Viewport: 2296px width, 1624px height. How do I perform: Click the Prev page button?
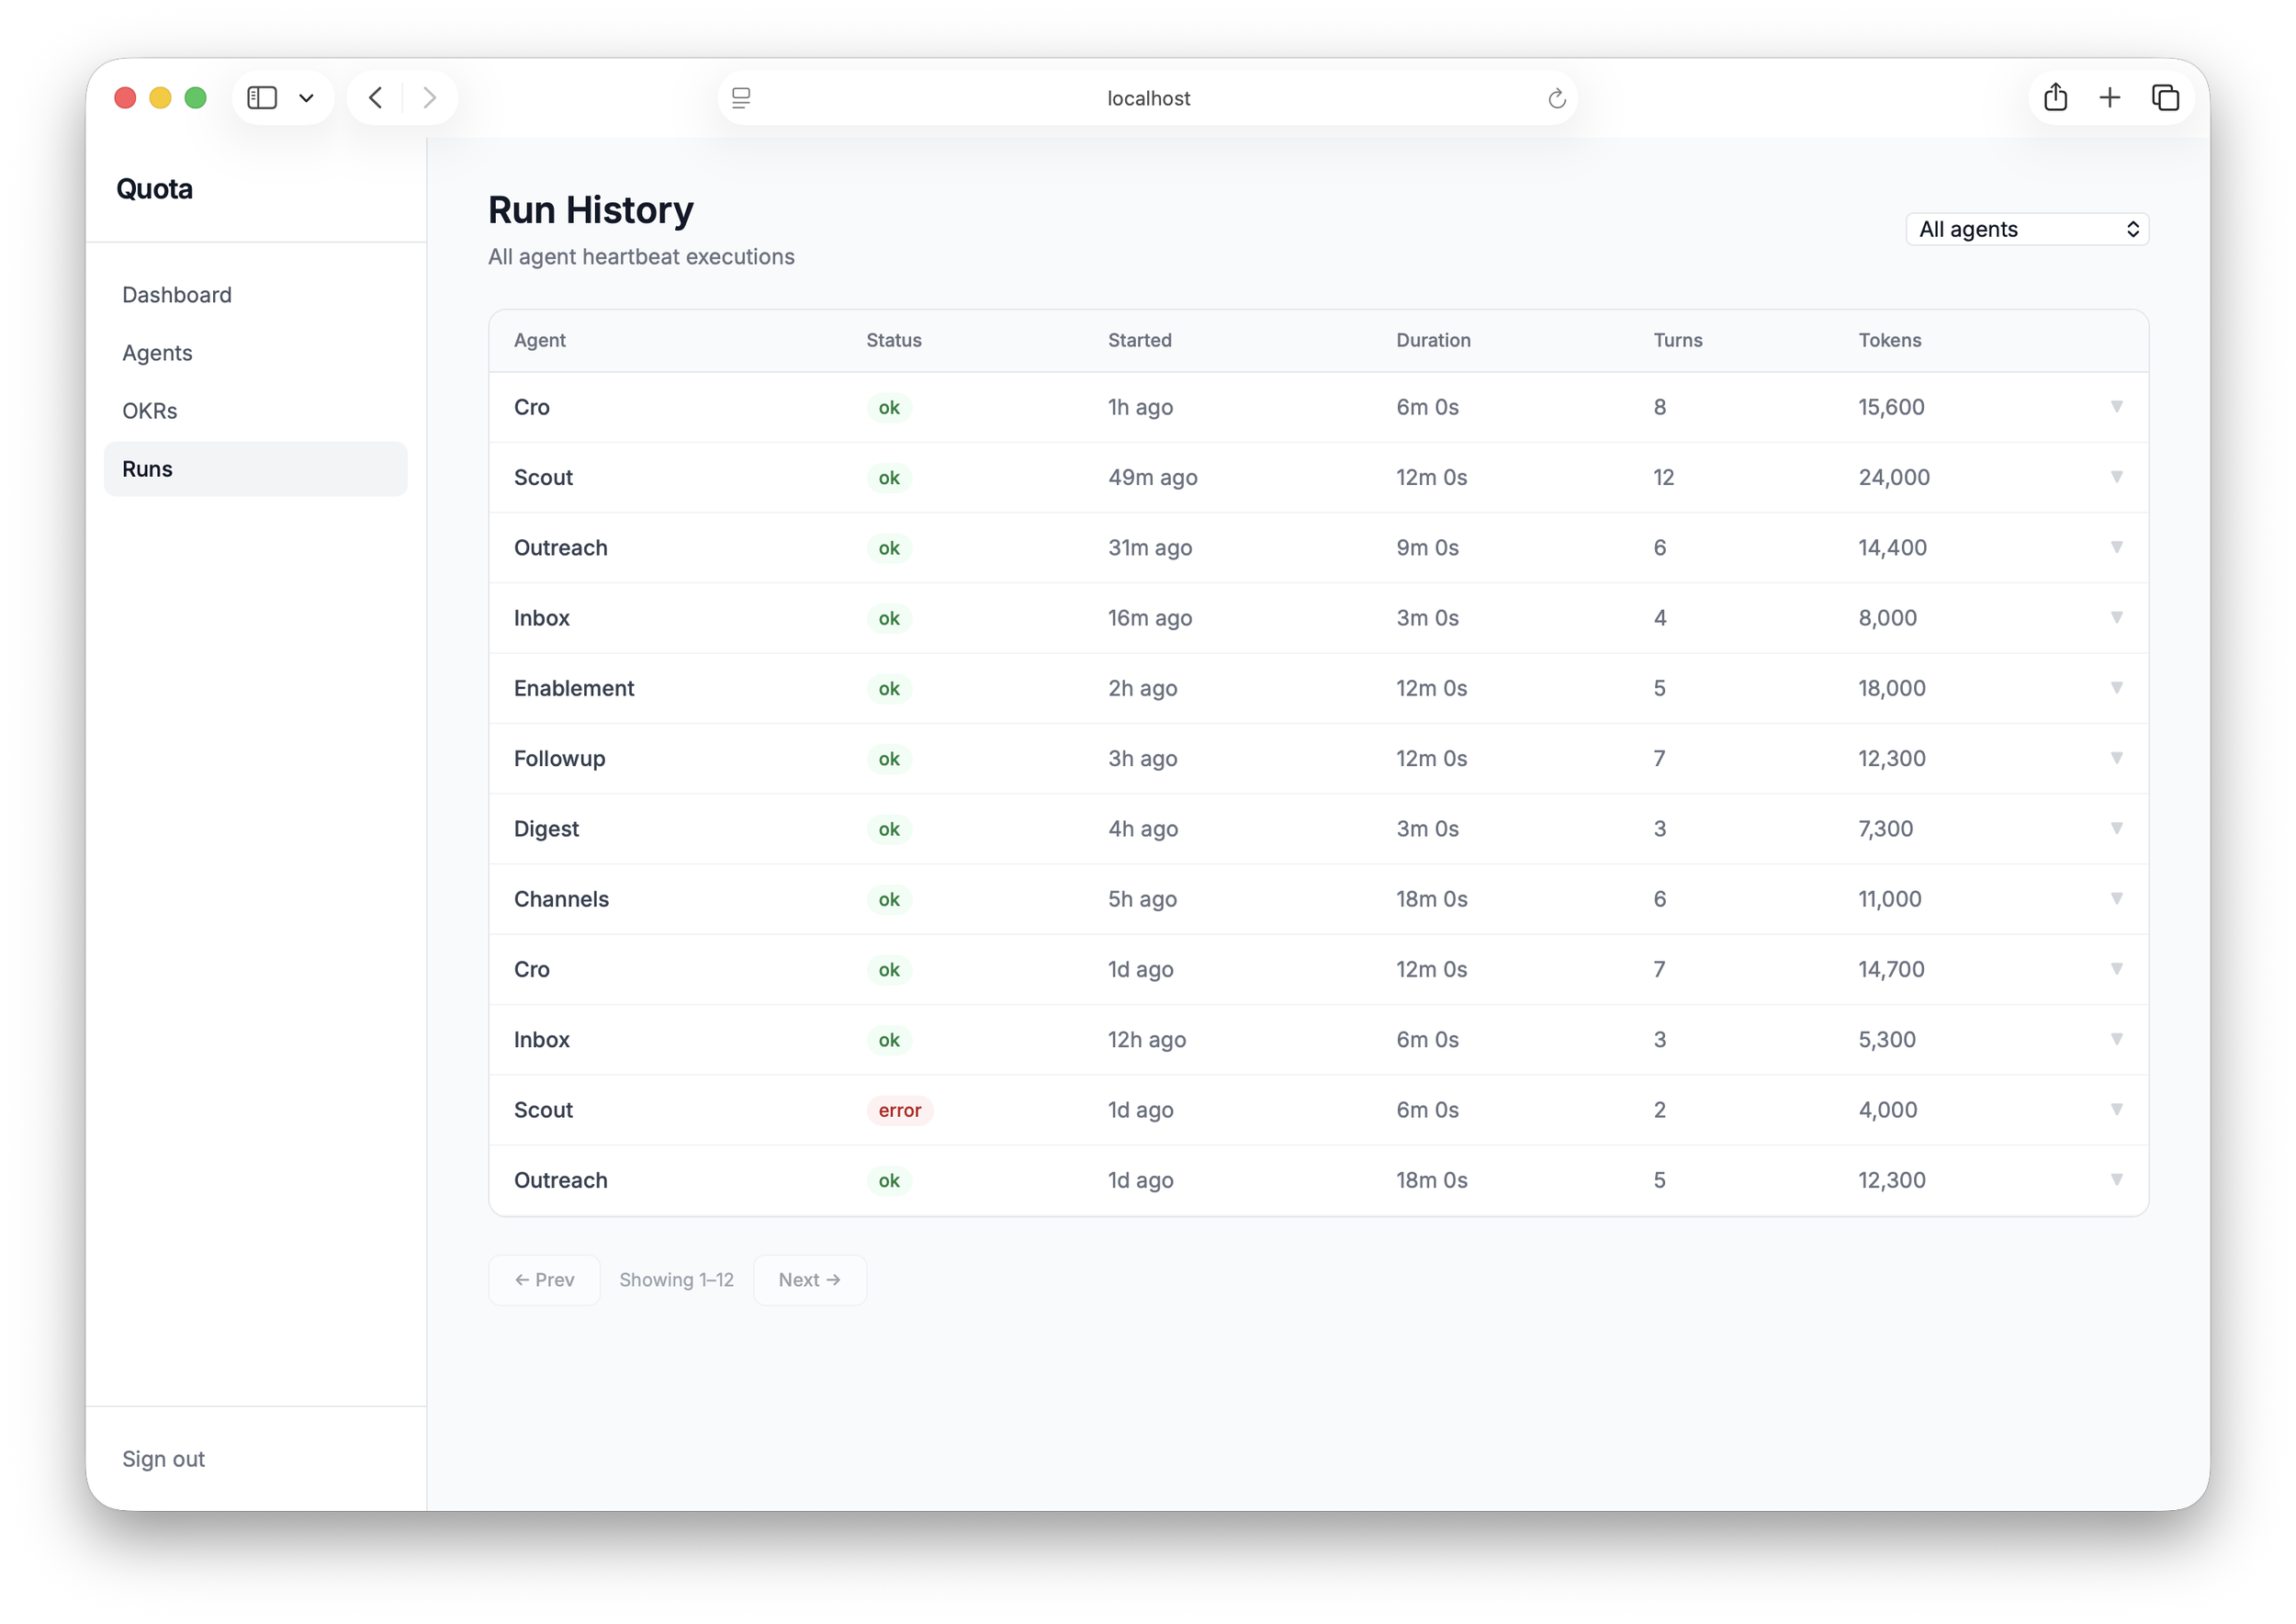pyautogui.click(x=544, y=1280)
